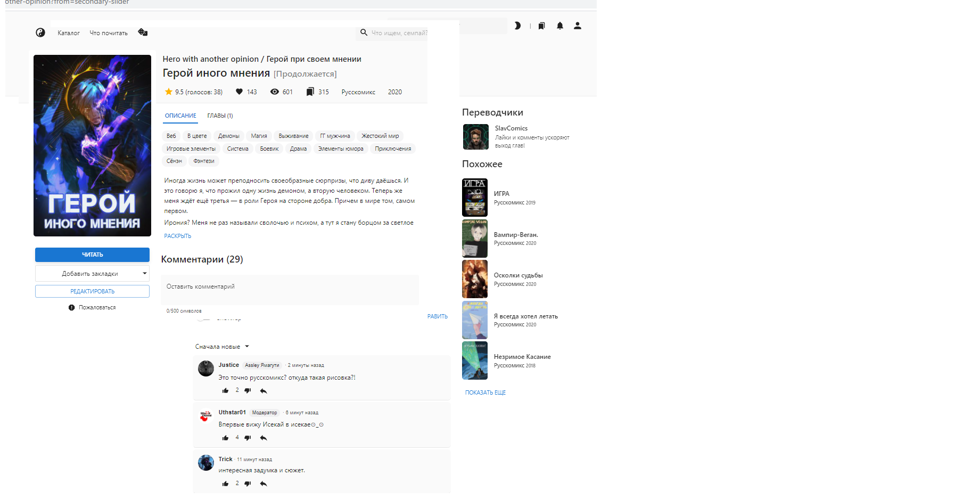Open bookmarks icon in top bar

(x=541, y=26)
